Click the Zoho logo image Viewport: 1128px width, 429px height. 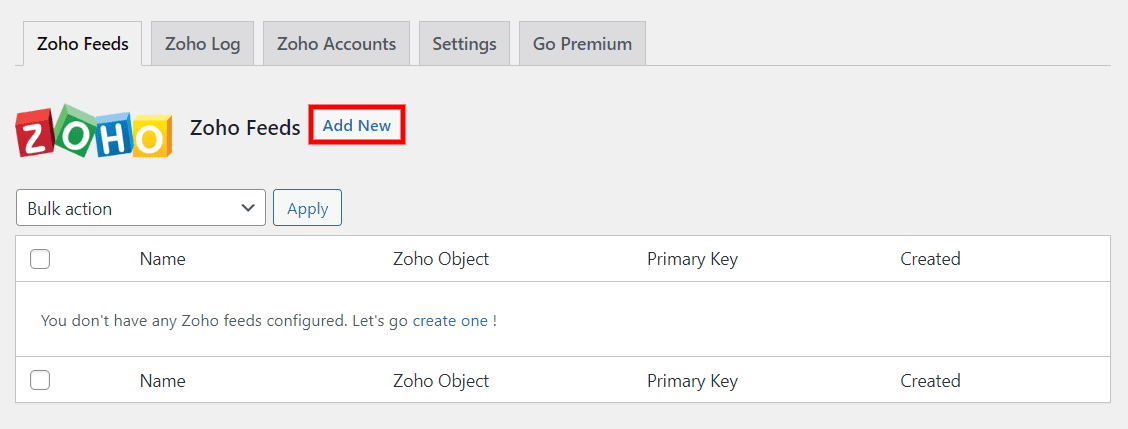(x=94, y=131)
